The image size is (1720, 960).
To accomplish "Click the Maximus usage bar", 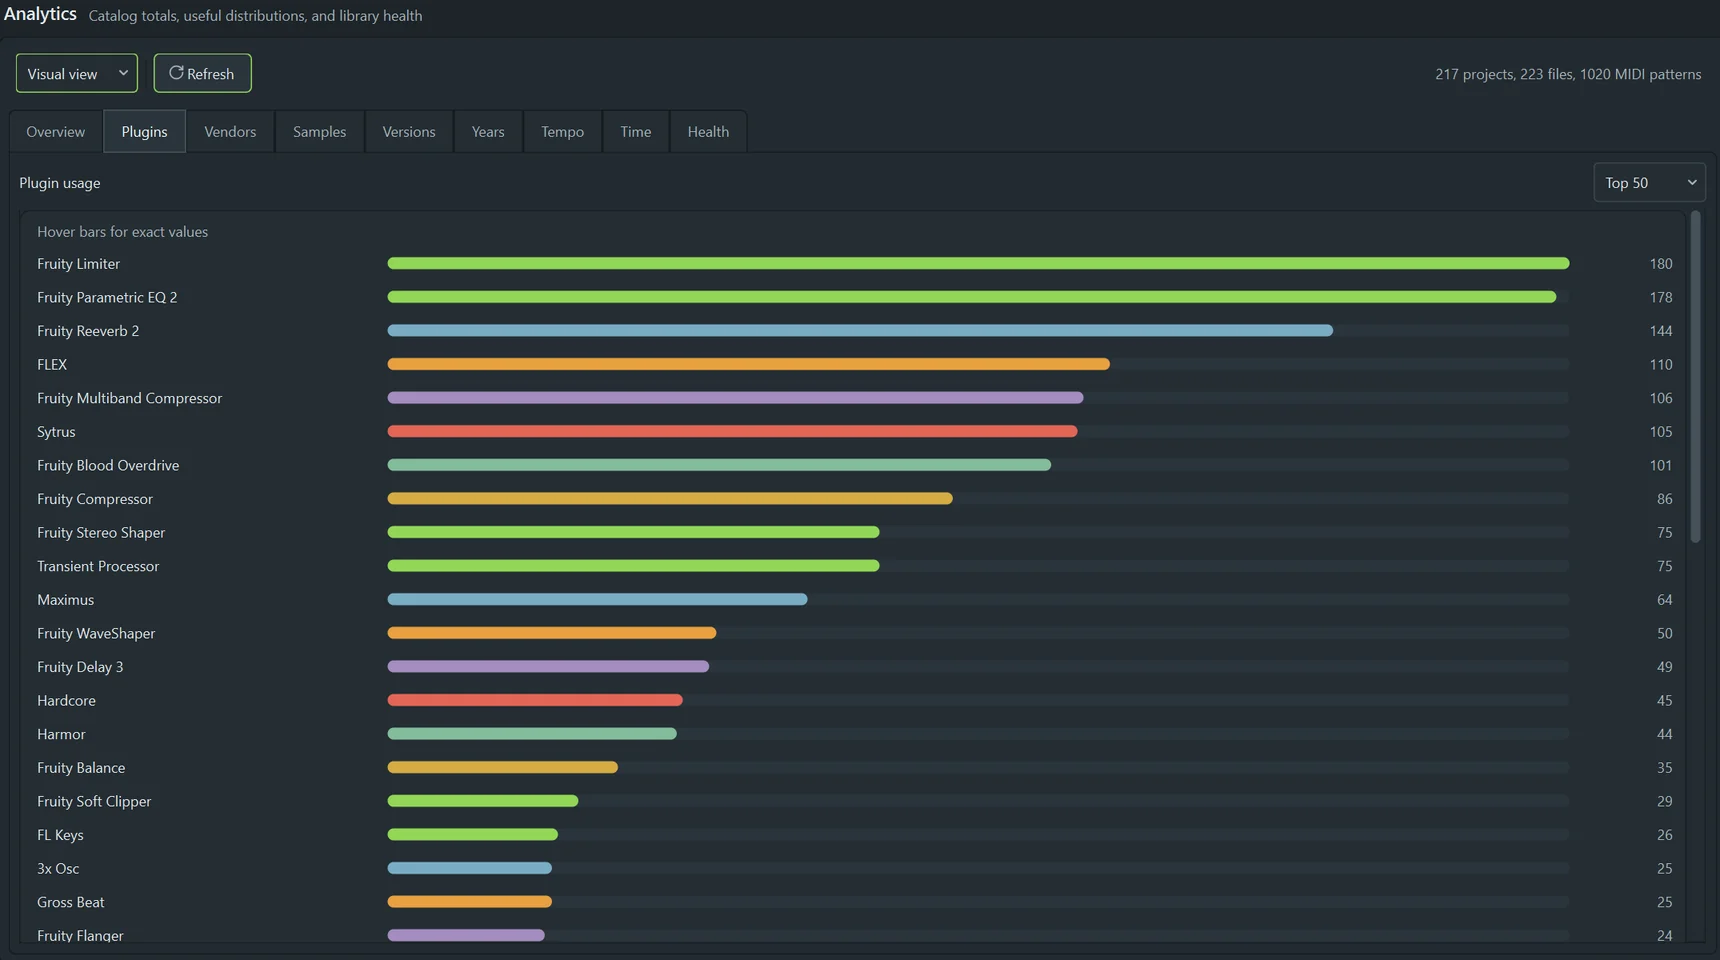I will 597,599.
